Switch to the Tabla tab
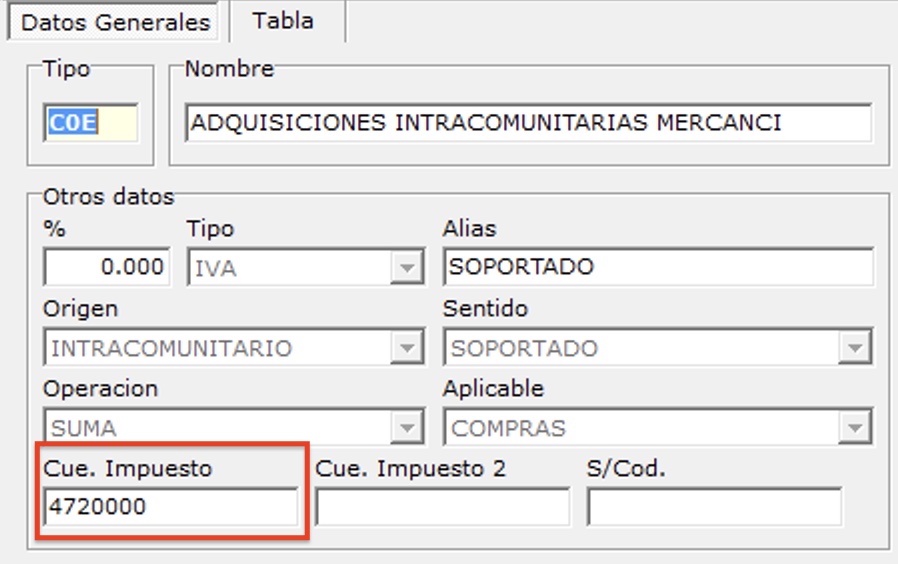 283,21
